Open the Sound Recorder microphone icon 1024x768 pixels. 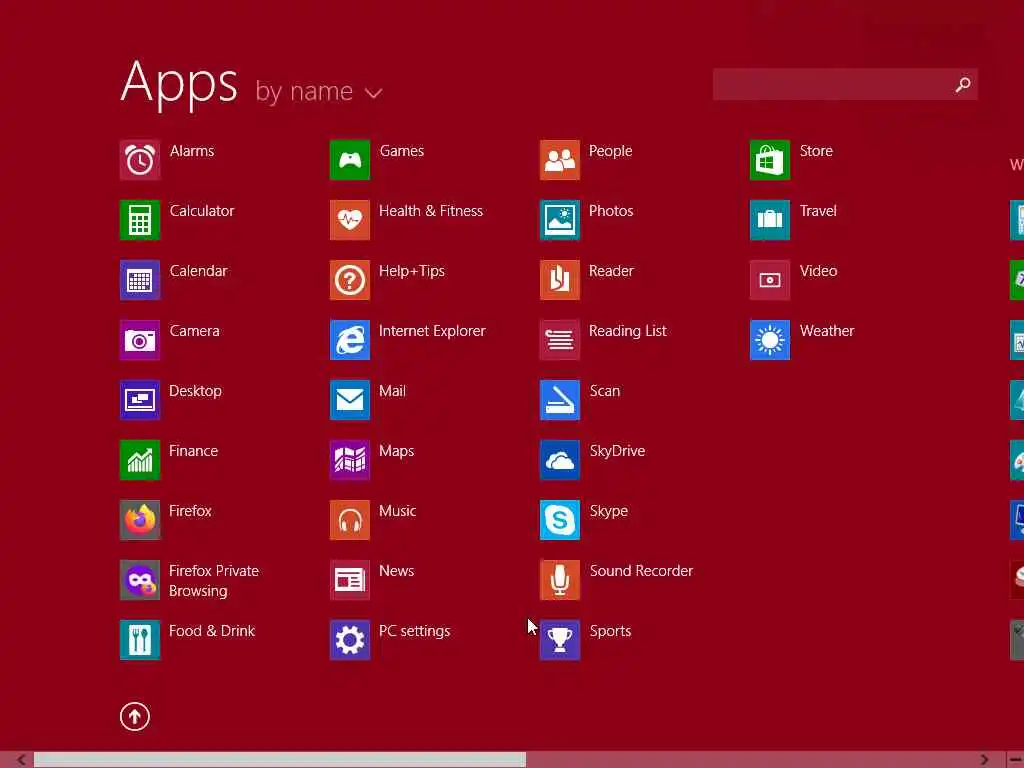pyautogui.click(x=560, y=581)
